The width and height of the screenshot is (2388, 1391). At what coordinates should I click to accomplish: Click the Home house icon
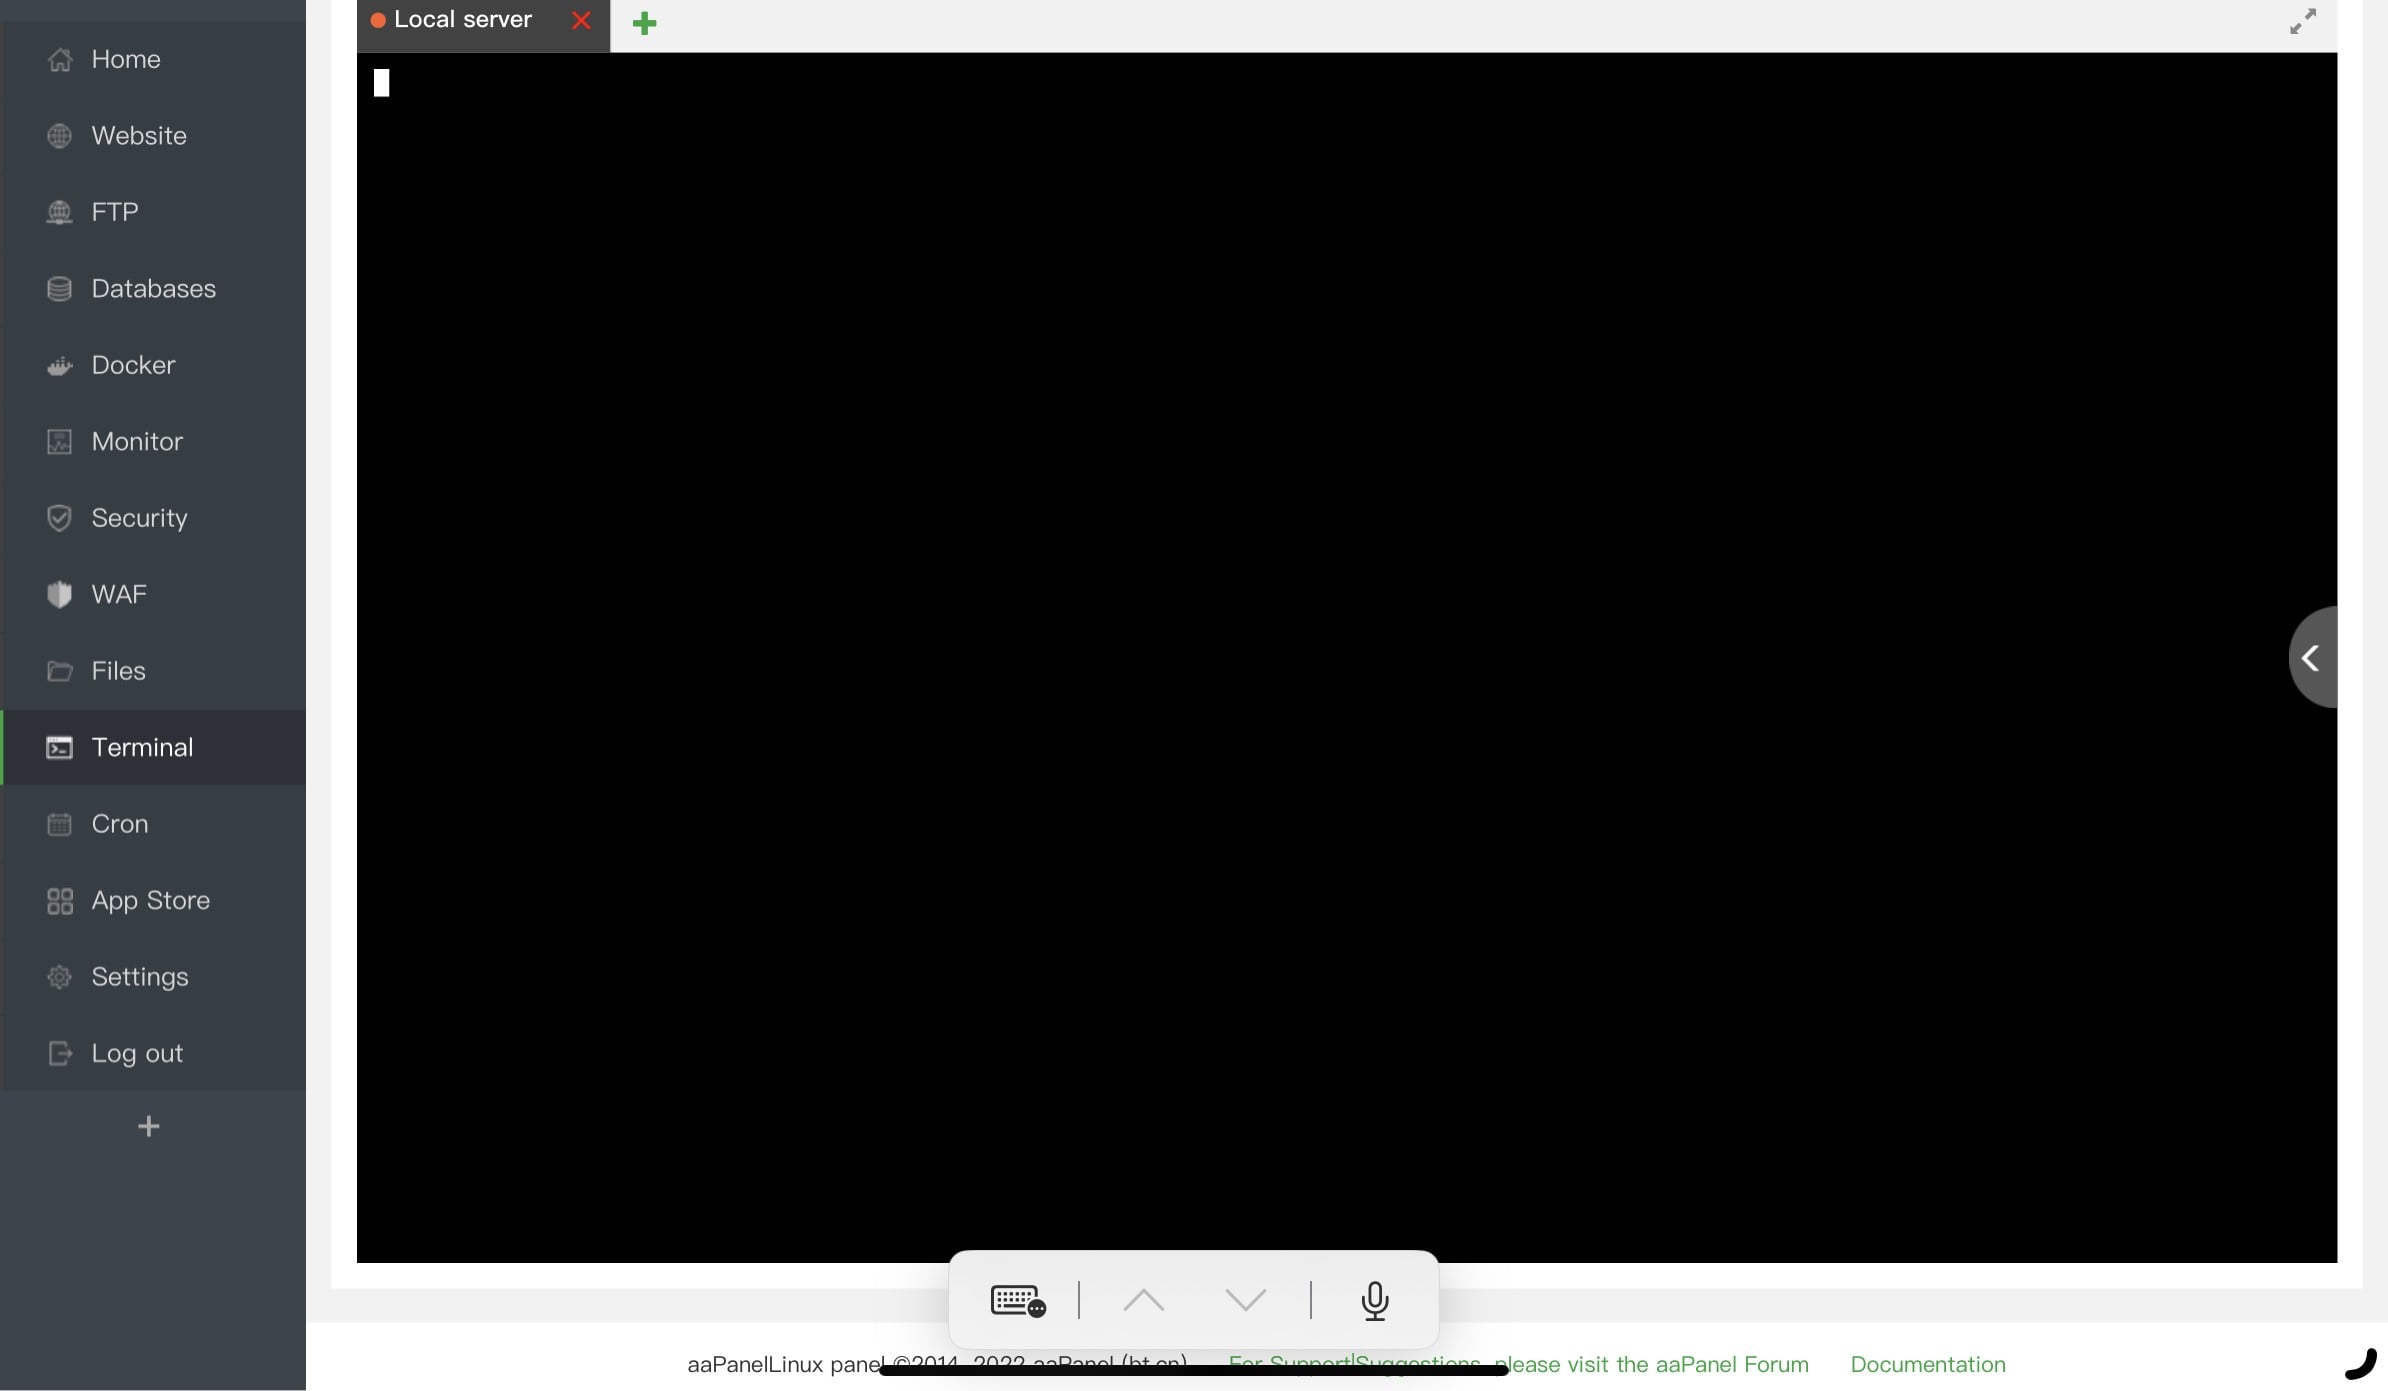pyautogui.click(x=60, y=60)
